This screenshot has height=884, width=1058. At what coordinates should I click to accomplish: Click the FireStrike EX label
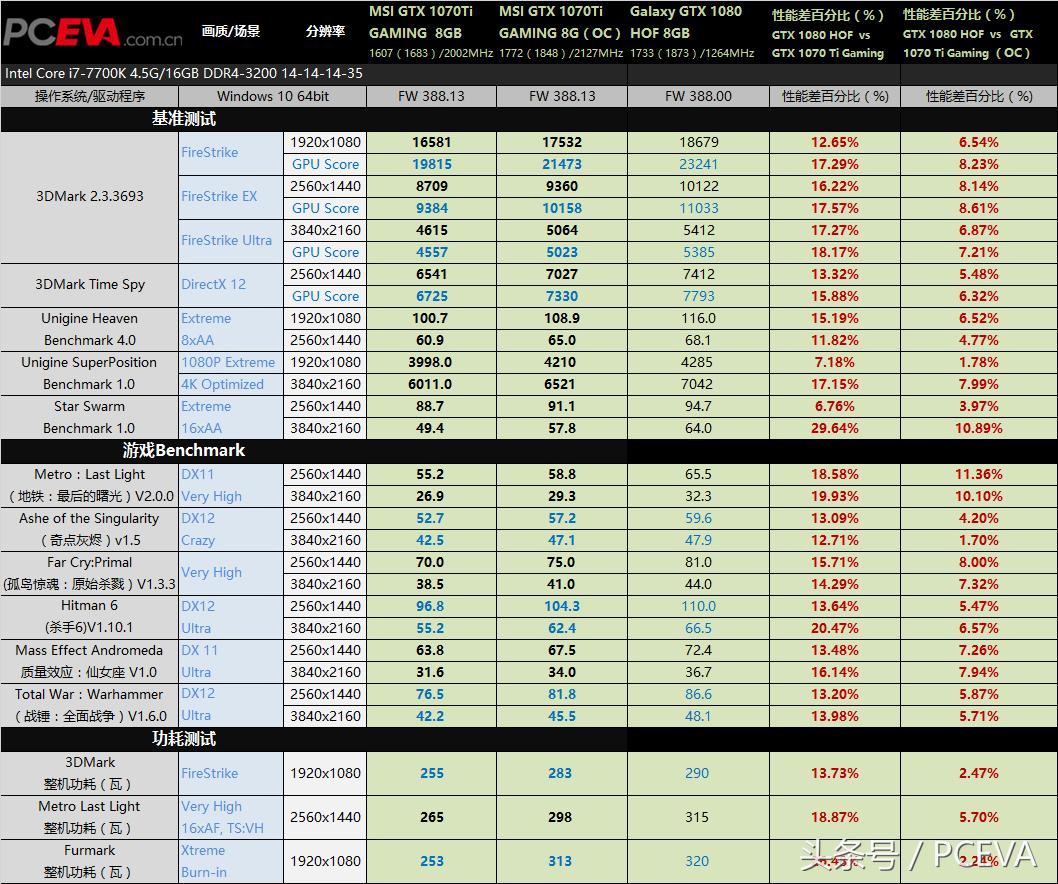point(219,196)
